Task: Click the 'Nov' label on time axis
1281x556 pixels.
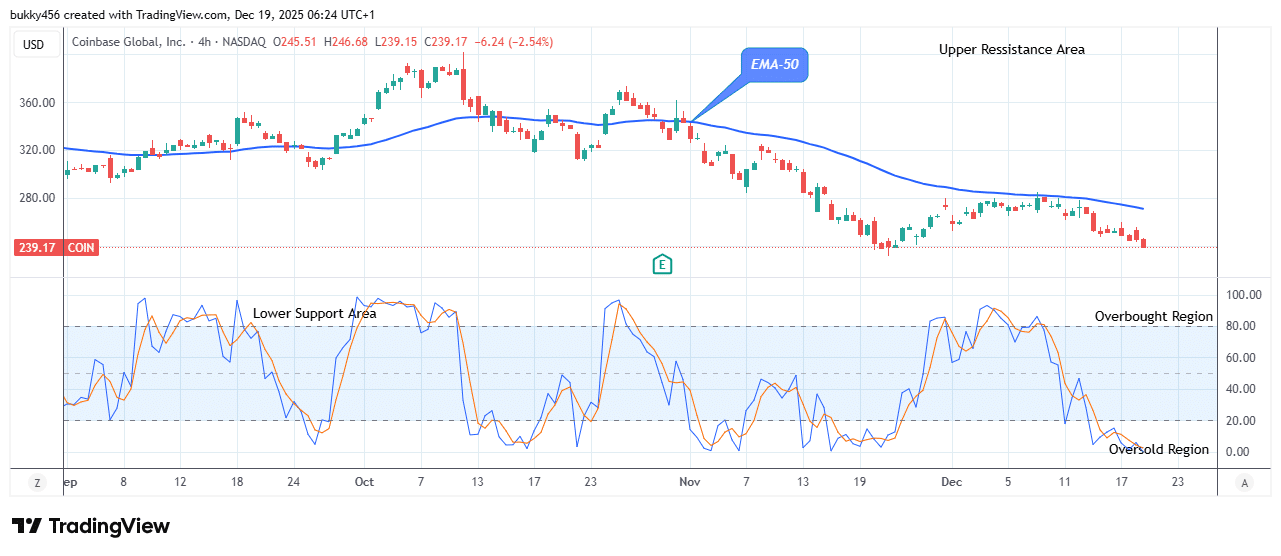Action: click(x=689, y=482)
